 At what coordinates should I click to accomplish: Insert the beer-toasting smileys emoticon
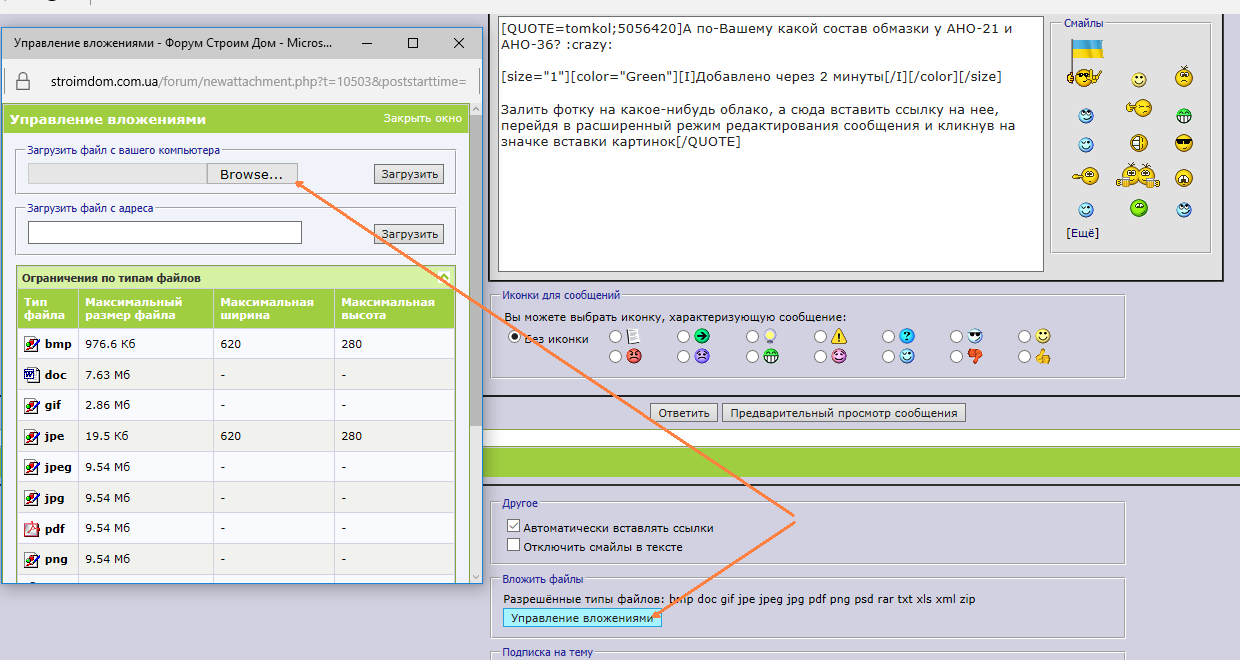pos(1138,176)
